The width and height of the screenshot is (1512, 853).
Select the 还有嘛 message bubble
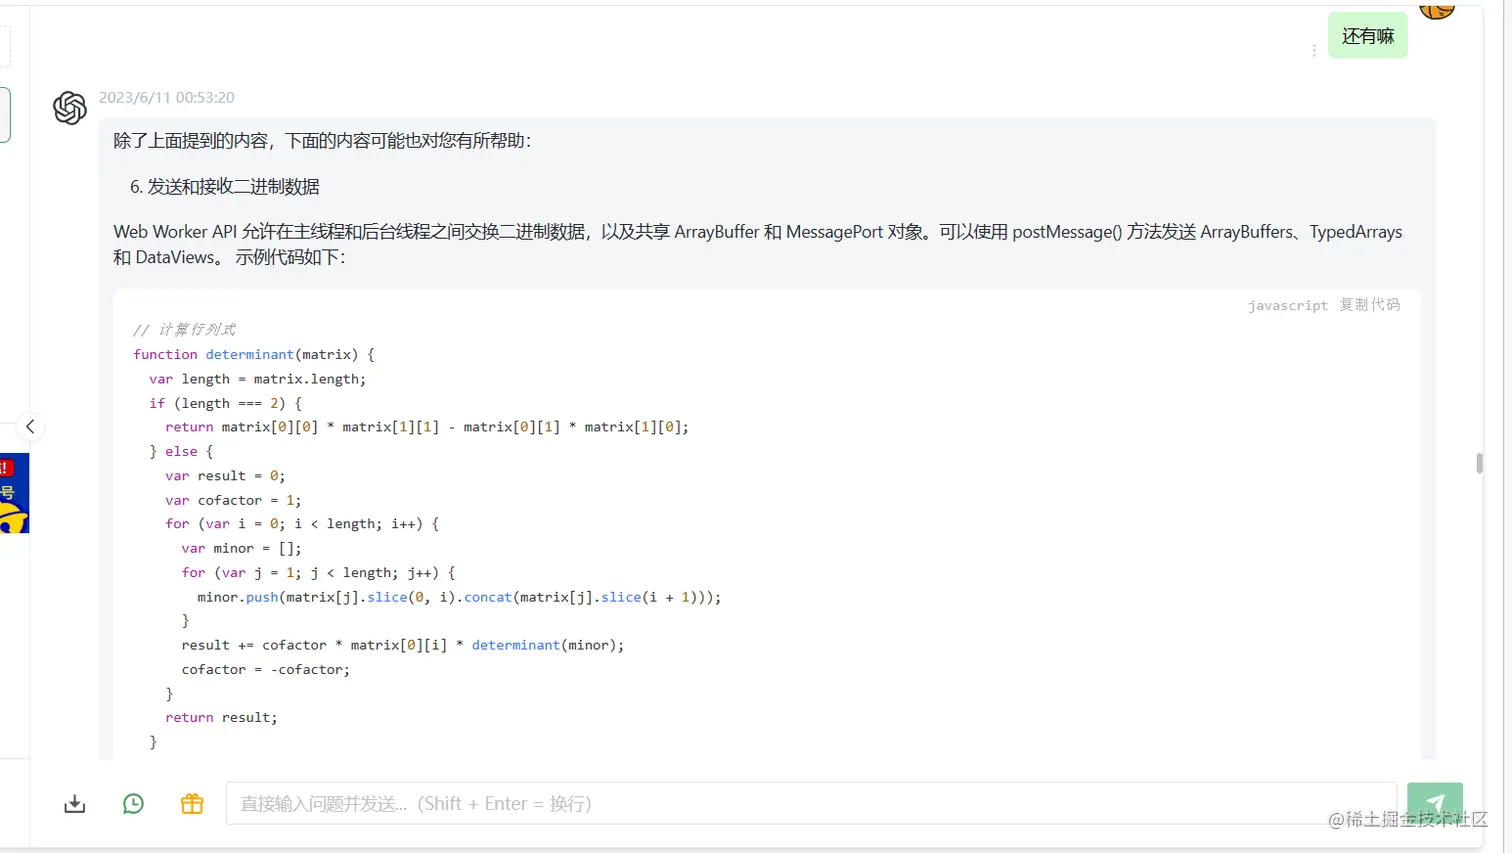click(x=1367, y=34)
